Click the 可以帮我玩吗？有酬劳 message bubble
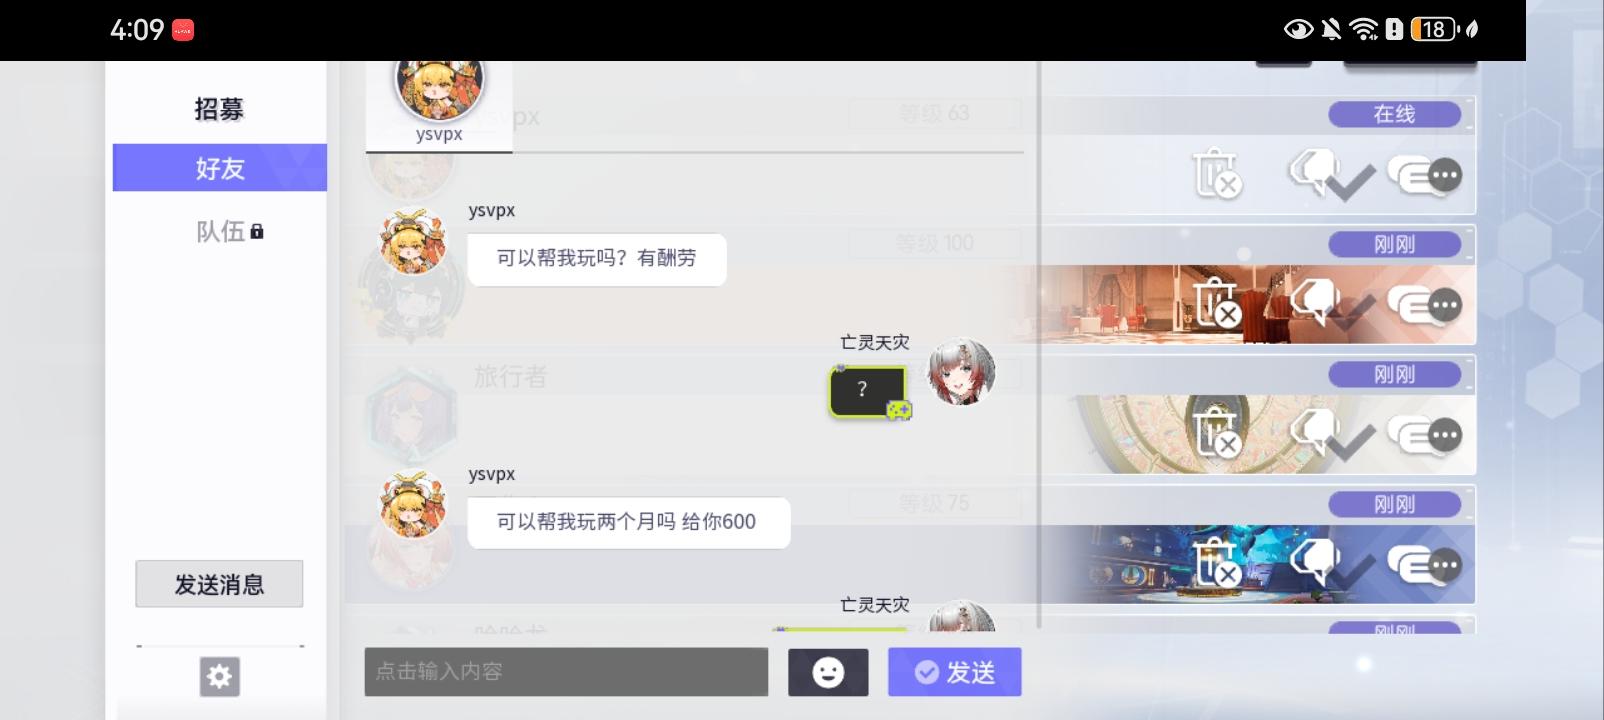Image resolution: width=1604 pixels, height=720 pixels. point(597,259)
